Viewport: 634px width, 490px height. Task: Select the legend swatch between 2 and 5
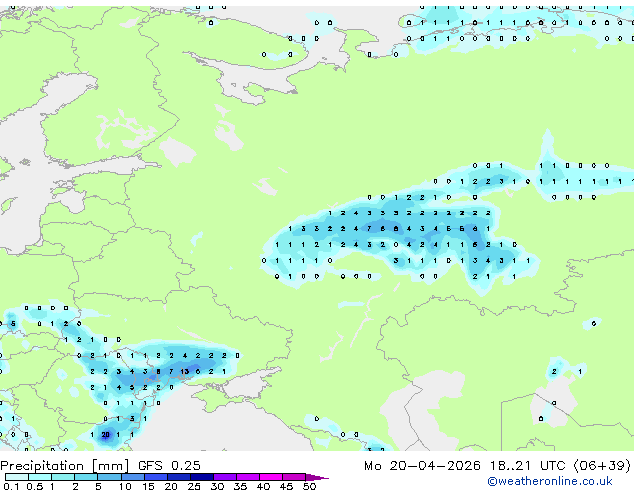click(x=86, y=477)
